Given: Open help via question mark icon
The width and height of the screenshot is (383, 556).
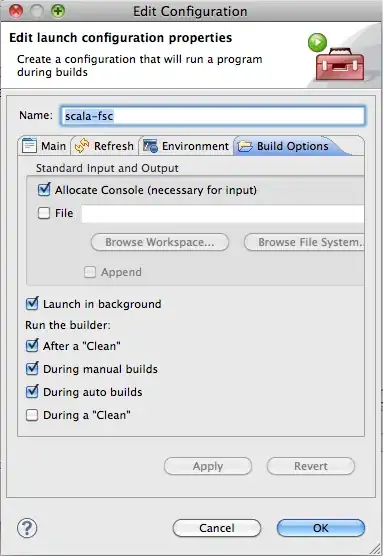Looking at the screenshot, I should [27, 528].
